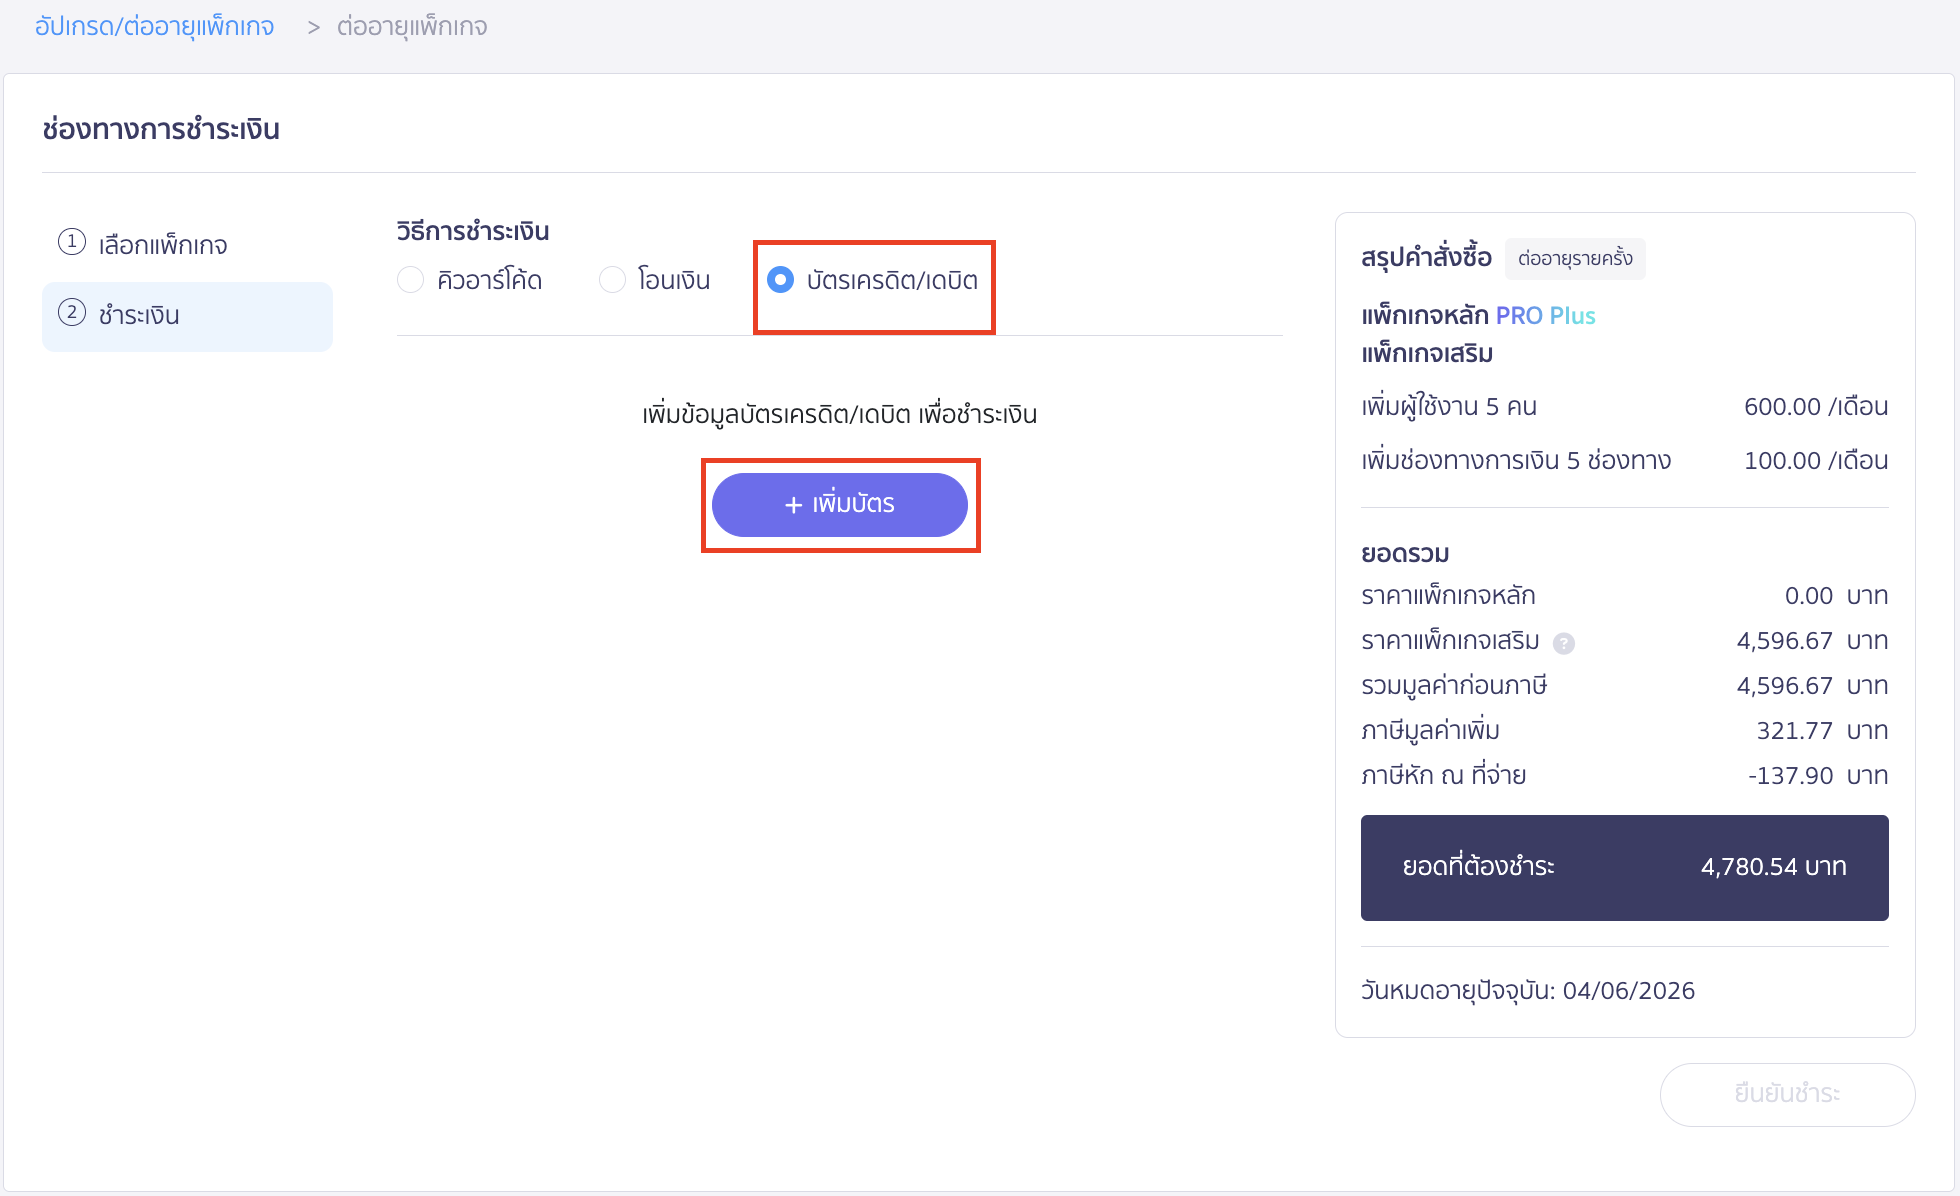Click the ต่ออายุแพ็กเกจ breadcrumb item
1960x1196 pixels.
pos(414,26)
